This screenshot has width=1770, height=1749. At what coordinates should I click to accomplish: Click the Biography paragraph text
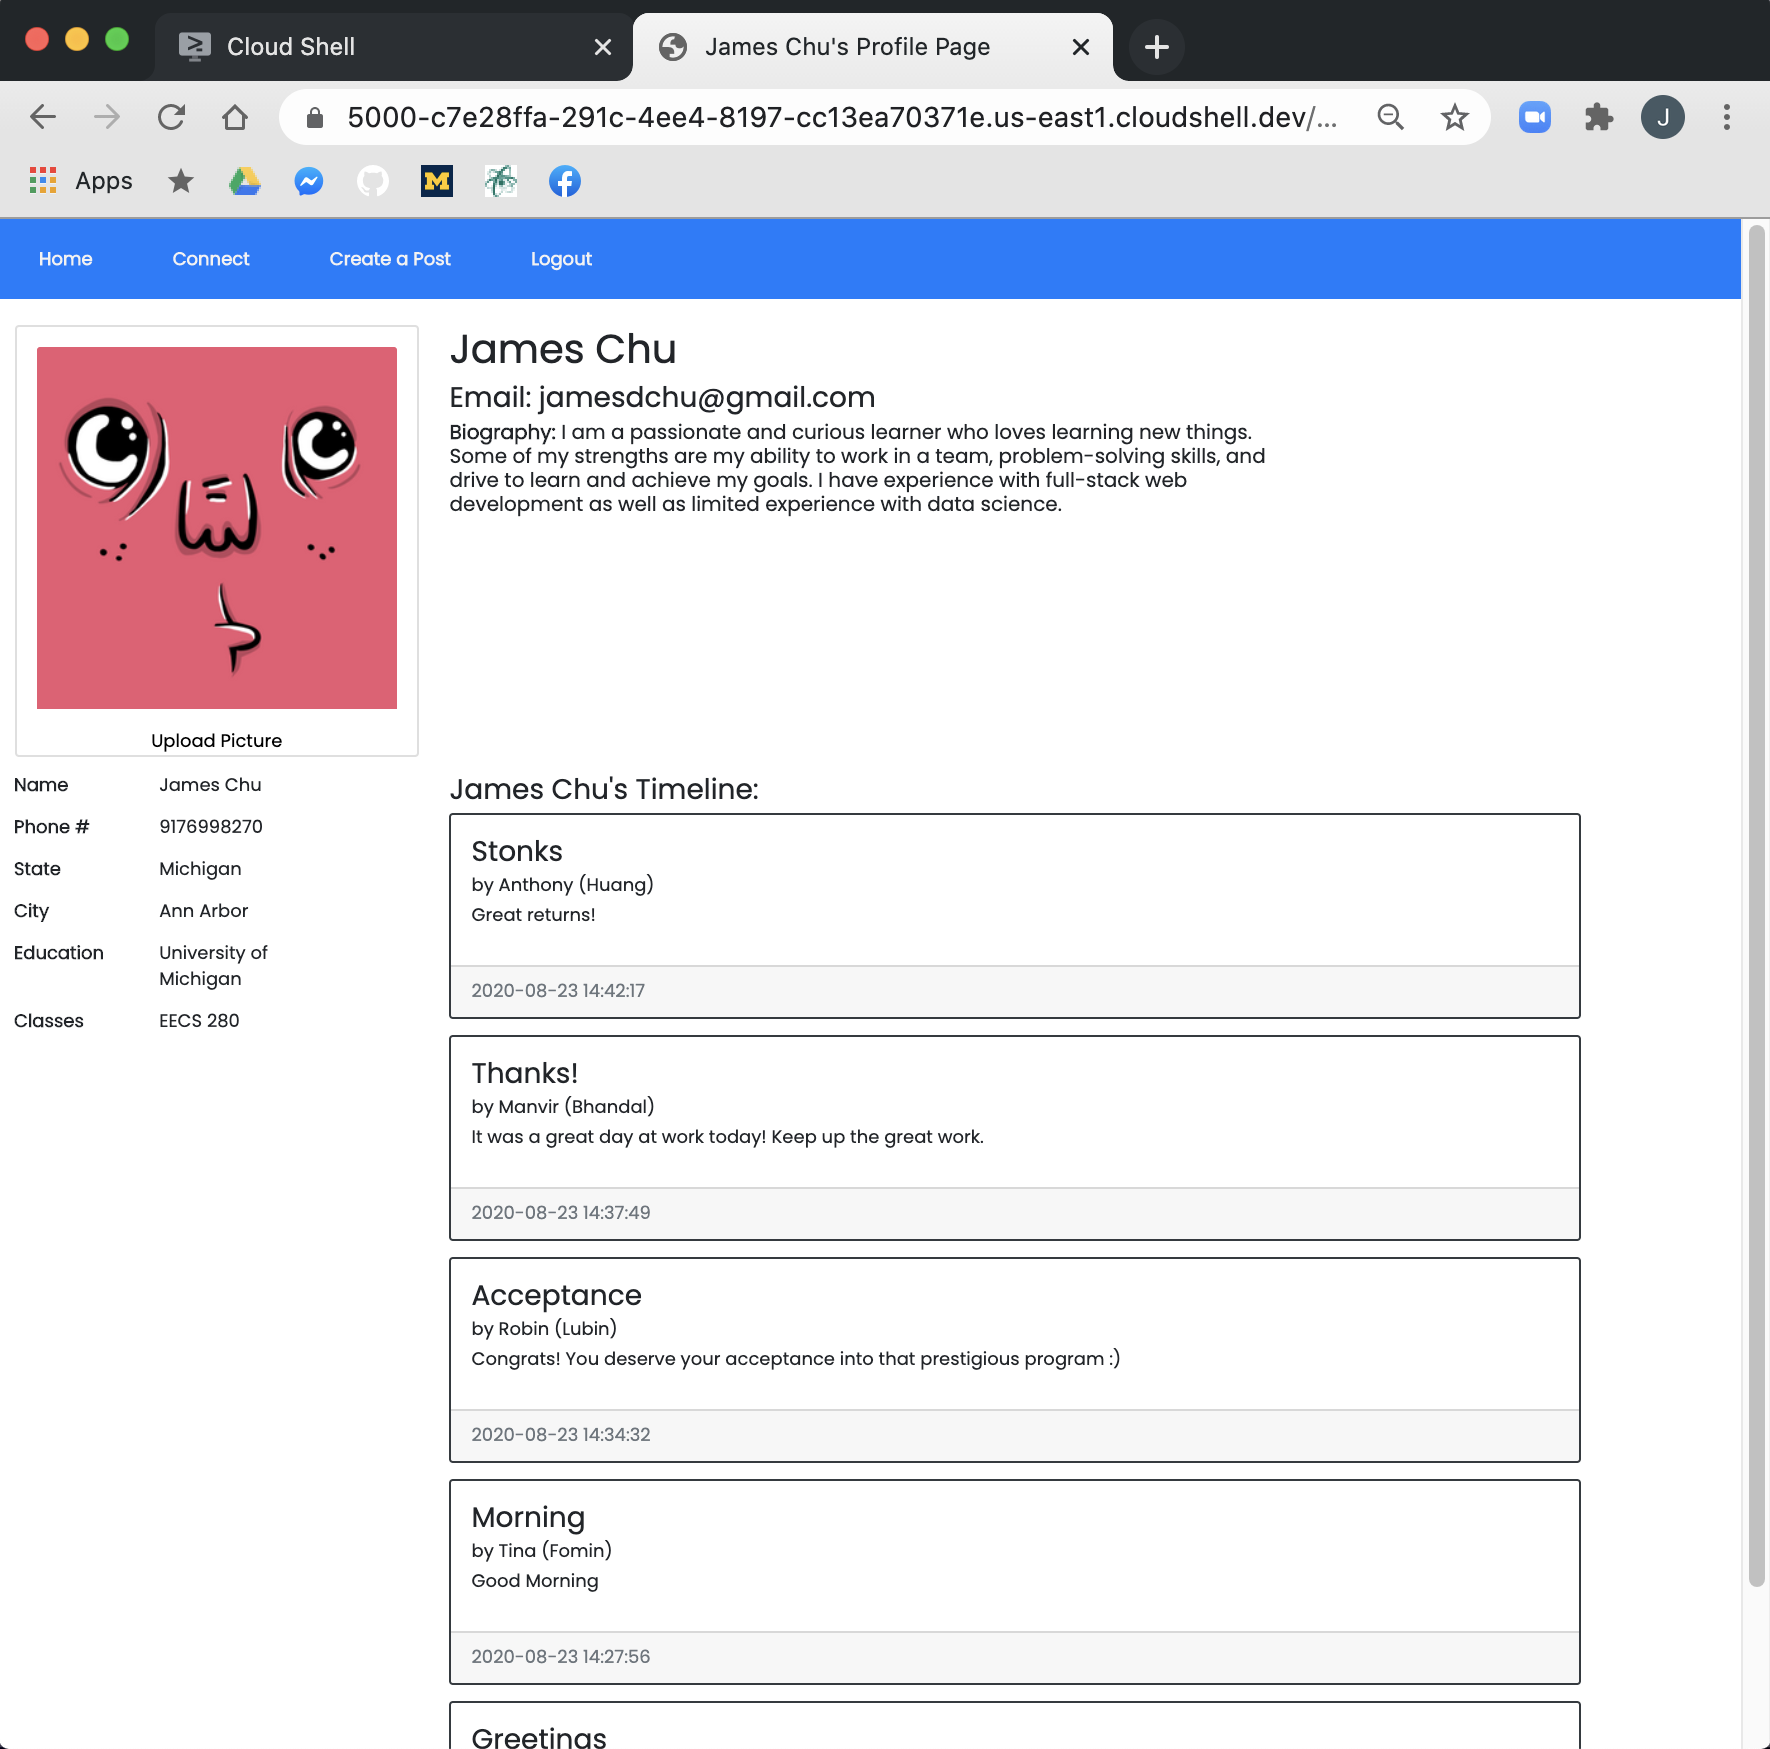[x=857, y=468]
